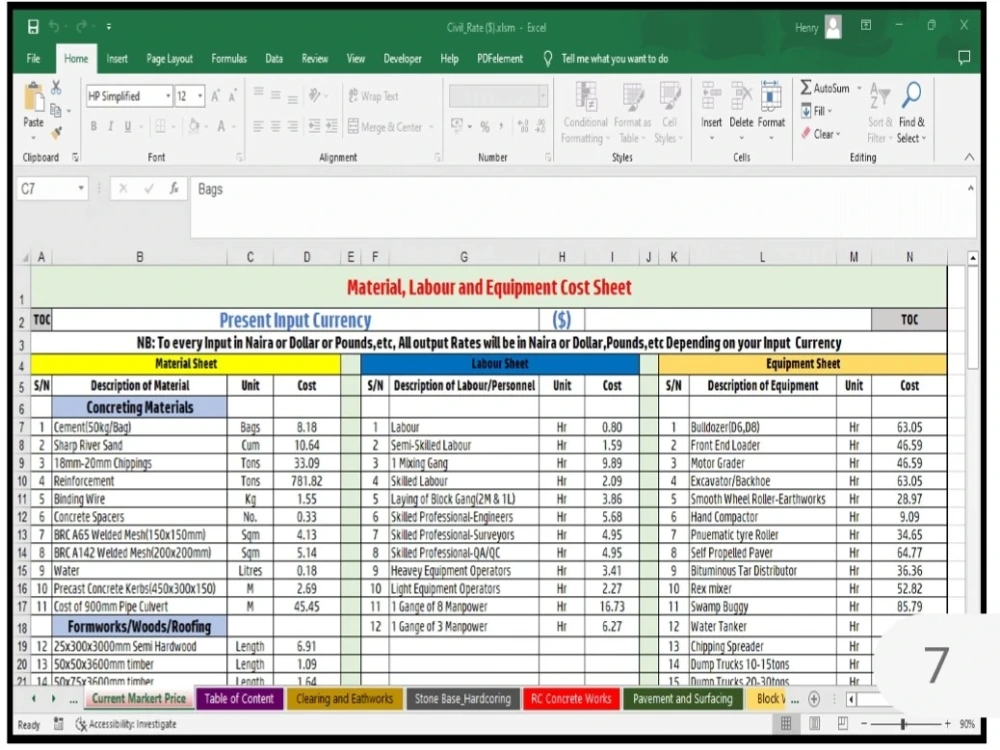Image resolution: width=1000 pixels, height=750 pixels.
Task: Open the Merge & Center dropdown arrow
Action: click(x=432, y=127)
